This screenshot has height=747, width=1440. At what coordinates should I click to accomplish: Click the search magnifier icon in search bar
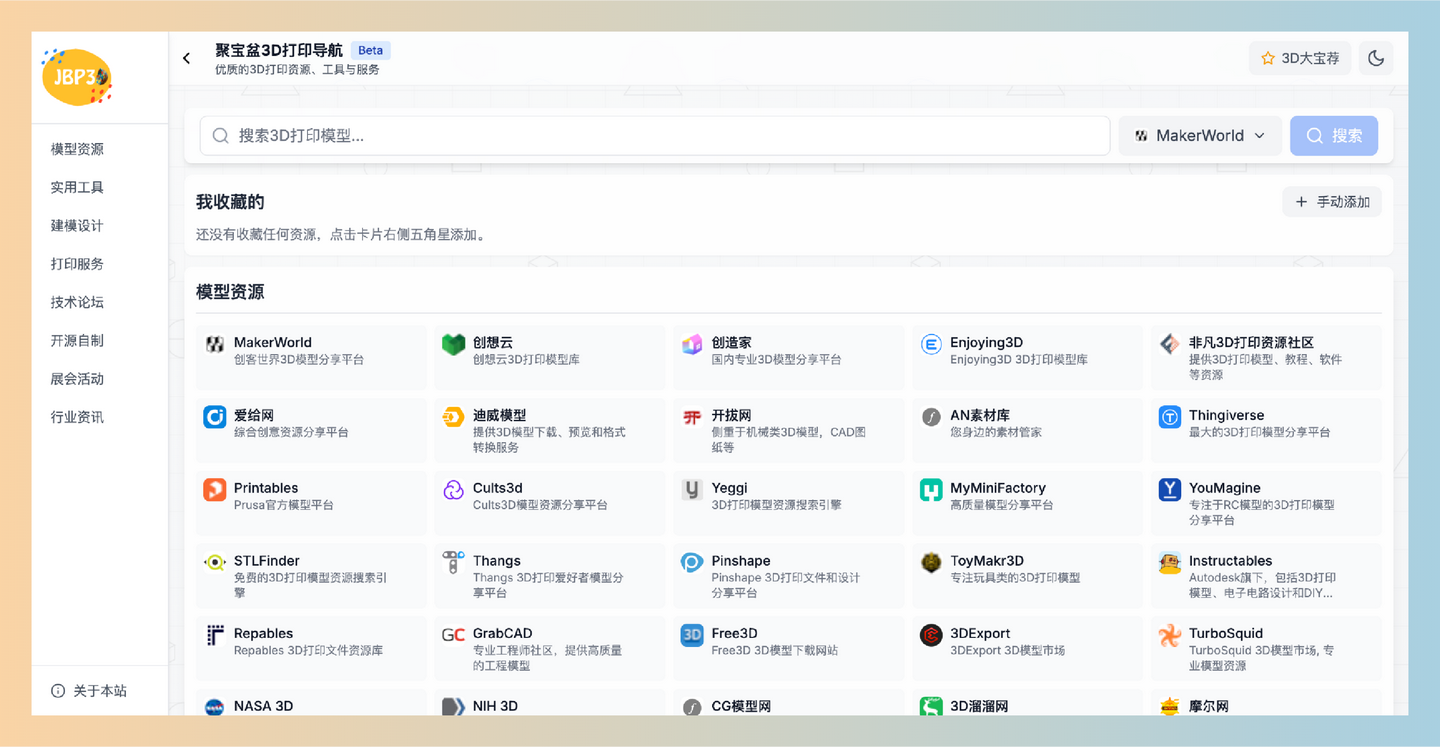[220, 135]
